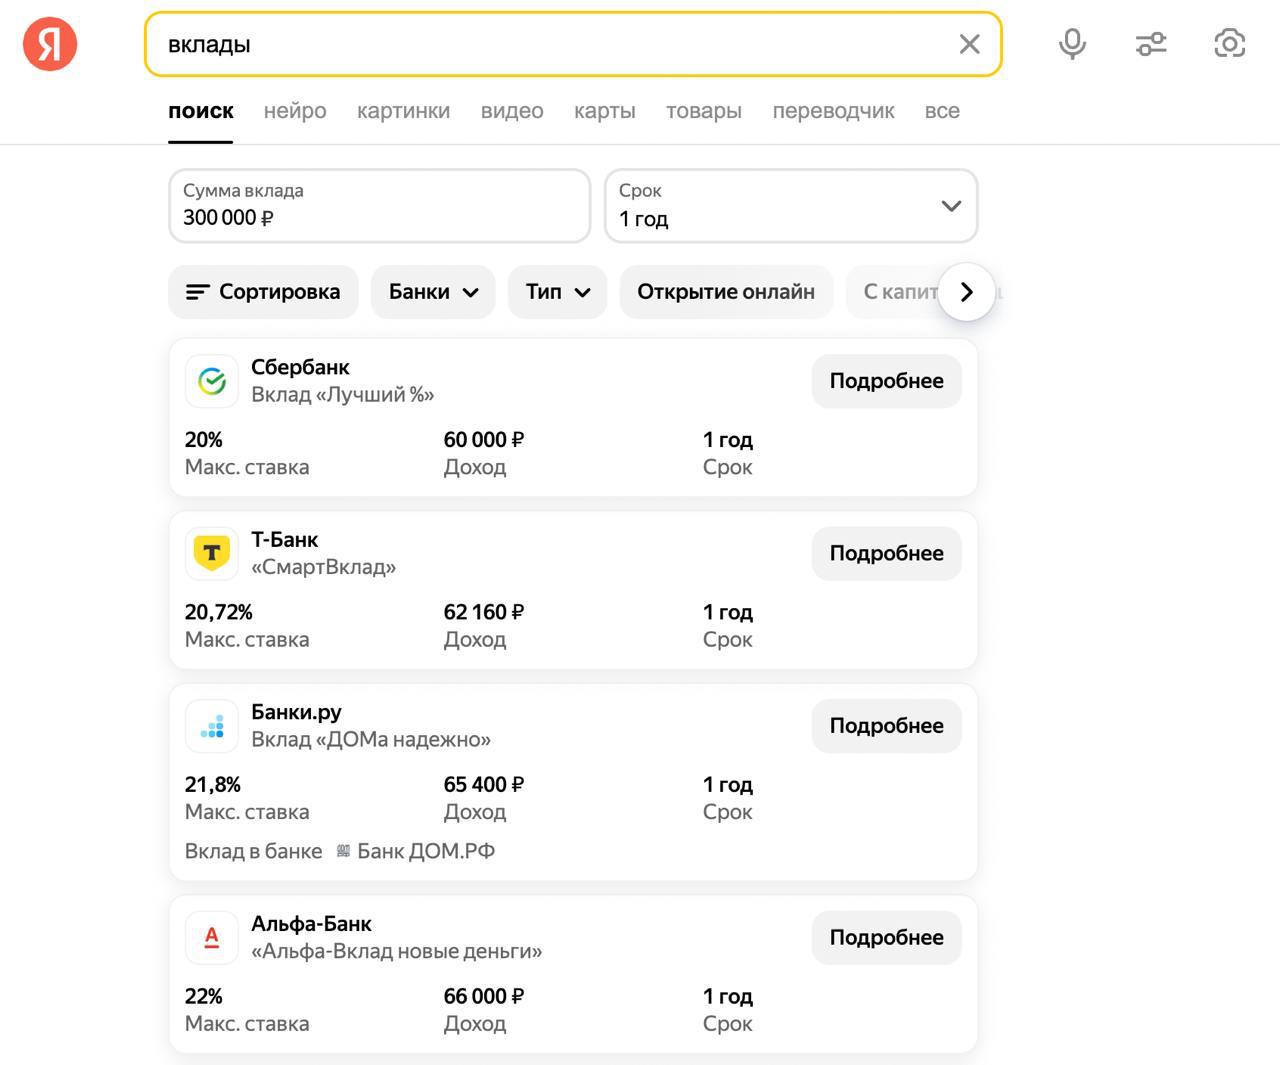
Task: Switch to the видео tab
Action: click(512, 111)
